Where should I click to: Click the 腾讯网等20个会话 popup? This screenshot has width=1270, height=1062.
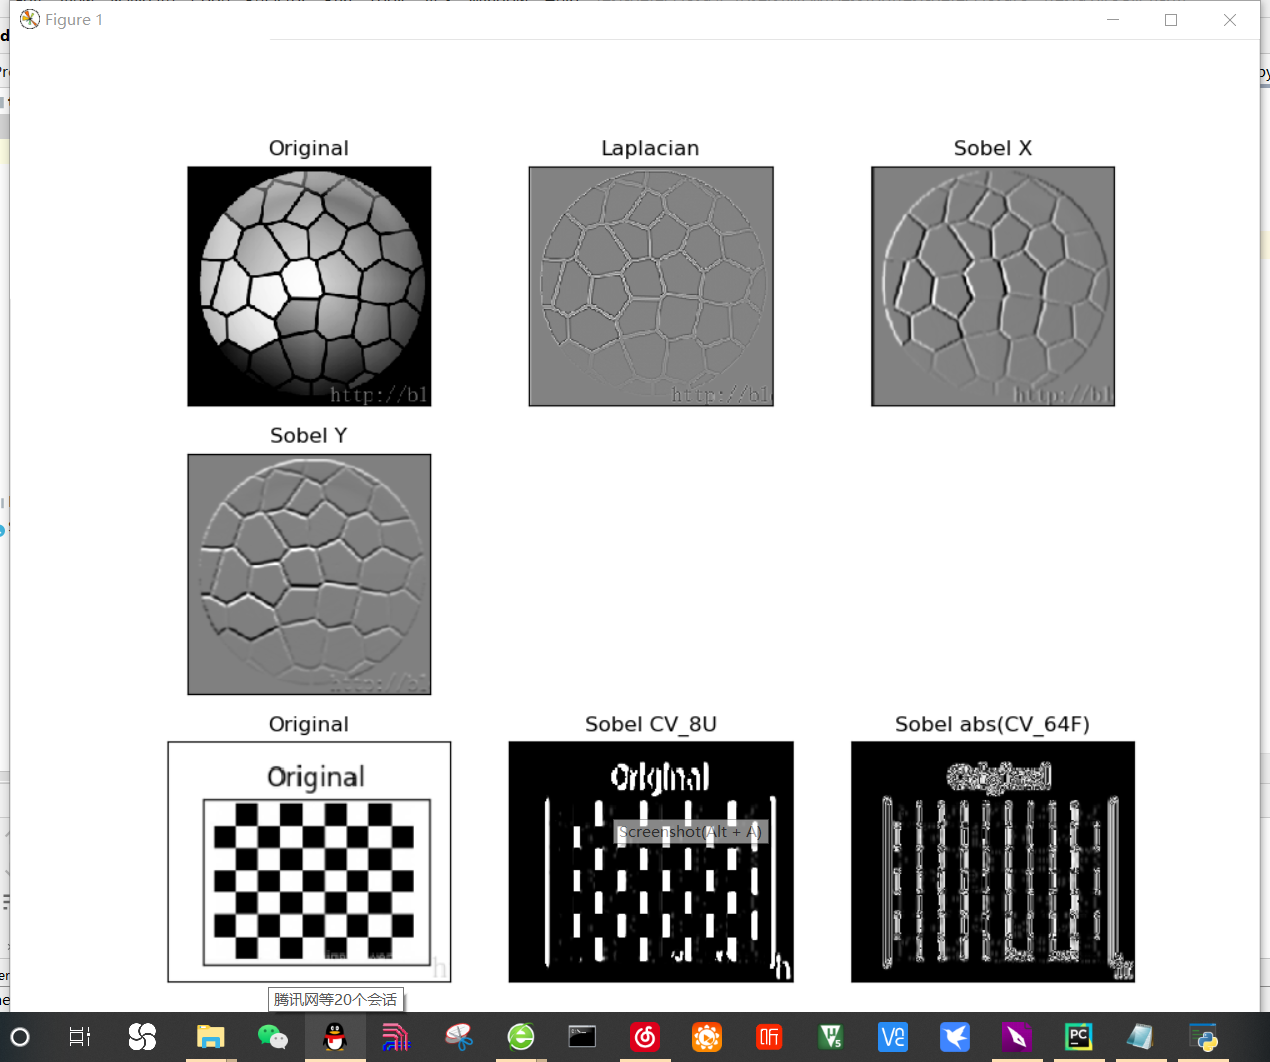(x=334, y=999)
